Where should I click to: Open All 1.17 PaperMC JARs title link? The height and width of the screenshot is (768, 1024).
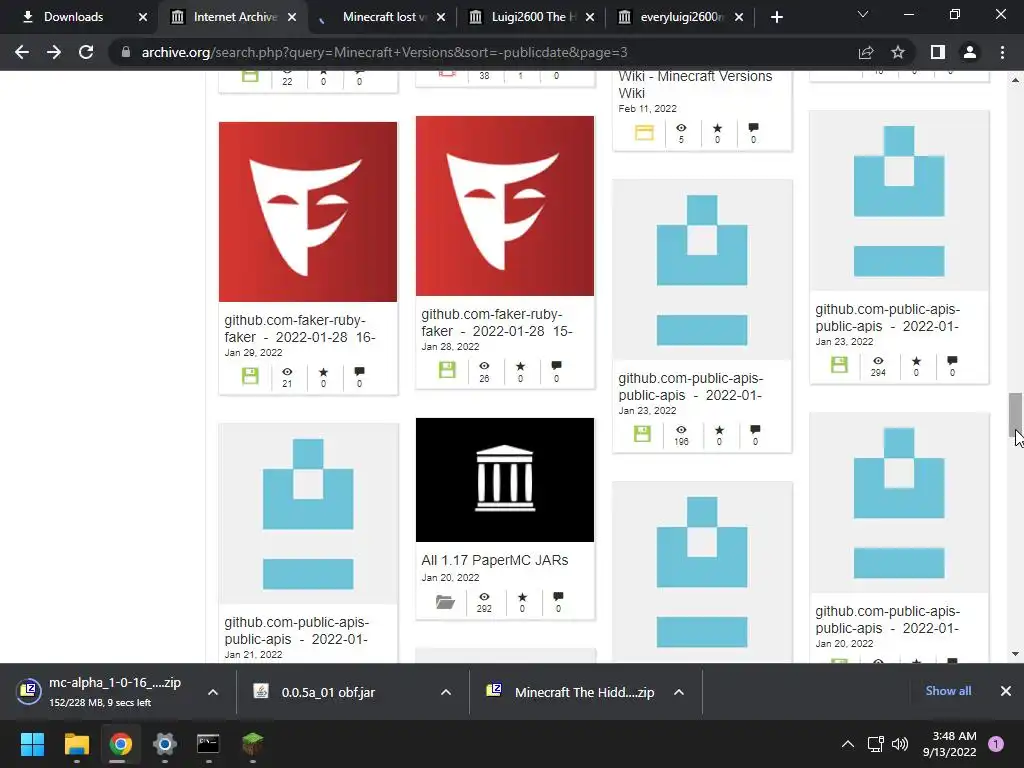tap(494, 560)
